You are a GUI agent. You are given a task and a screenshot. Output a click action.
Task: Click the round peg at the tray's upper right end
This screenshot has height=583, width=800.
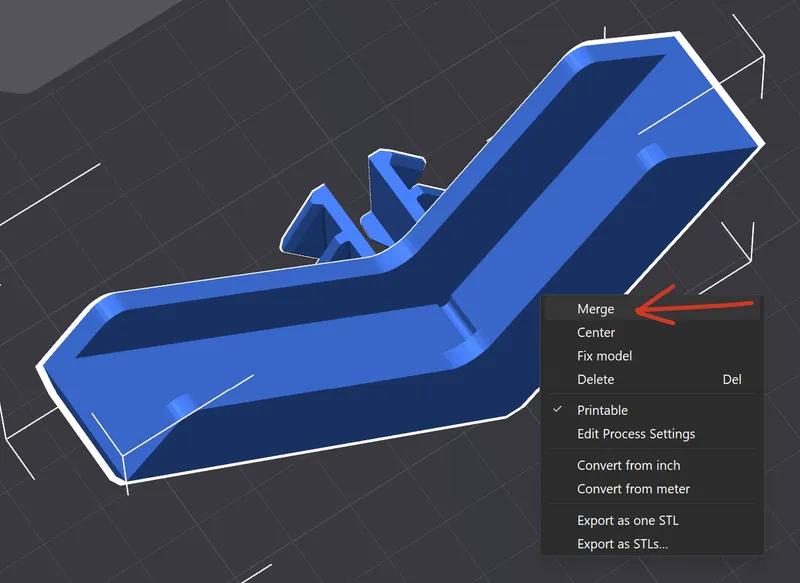(x=652, y=153)
